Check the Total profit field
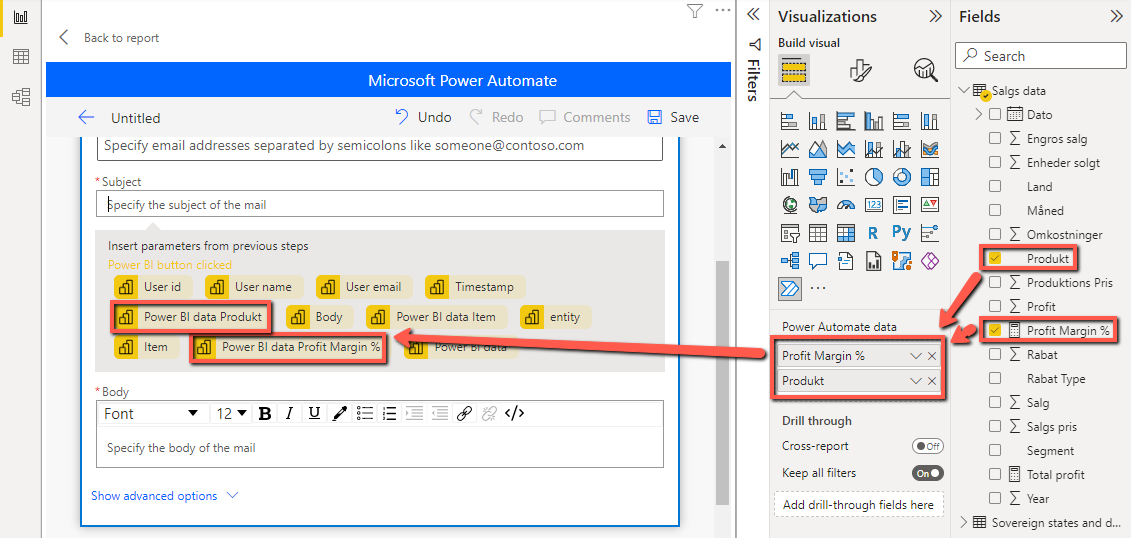This screenshot has width=1131, height=538. point(995,475)
